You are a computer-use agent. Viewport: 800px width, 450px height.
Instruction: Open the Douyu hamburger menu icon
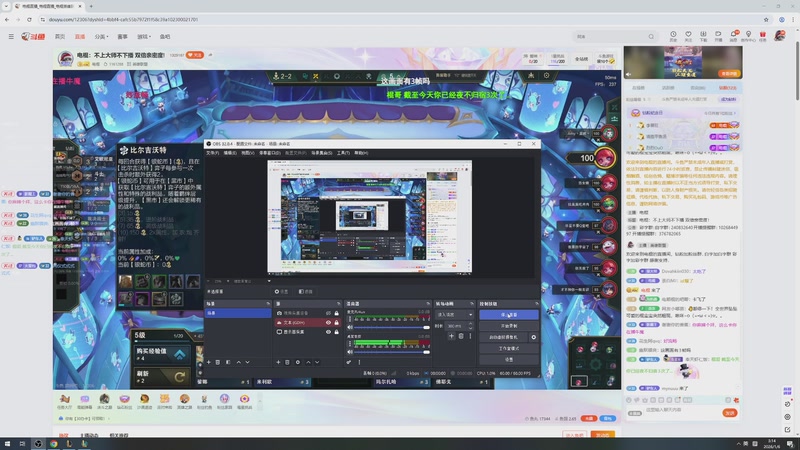point(11,37)
